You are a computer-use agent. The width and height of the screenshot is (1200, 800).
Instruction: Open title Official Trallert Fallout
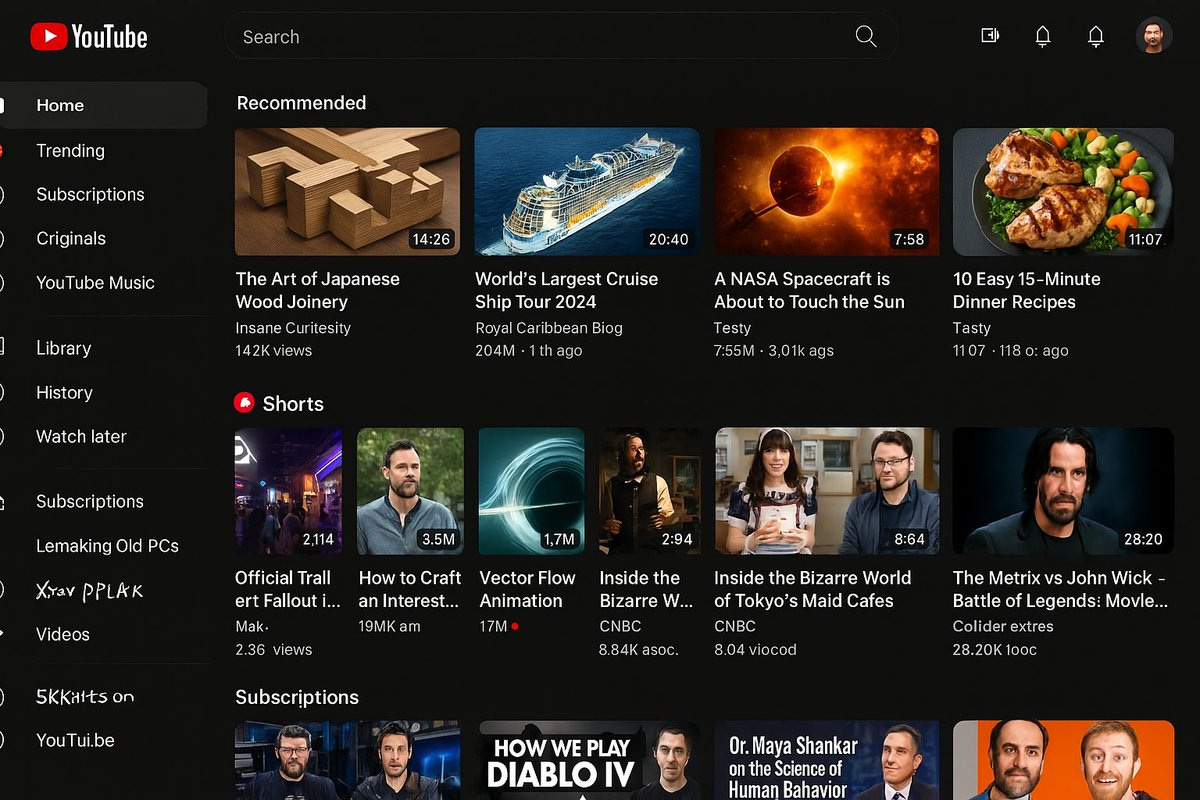288,589
